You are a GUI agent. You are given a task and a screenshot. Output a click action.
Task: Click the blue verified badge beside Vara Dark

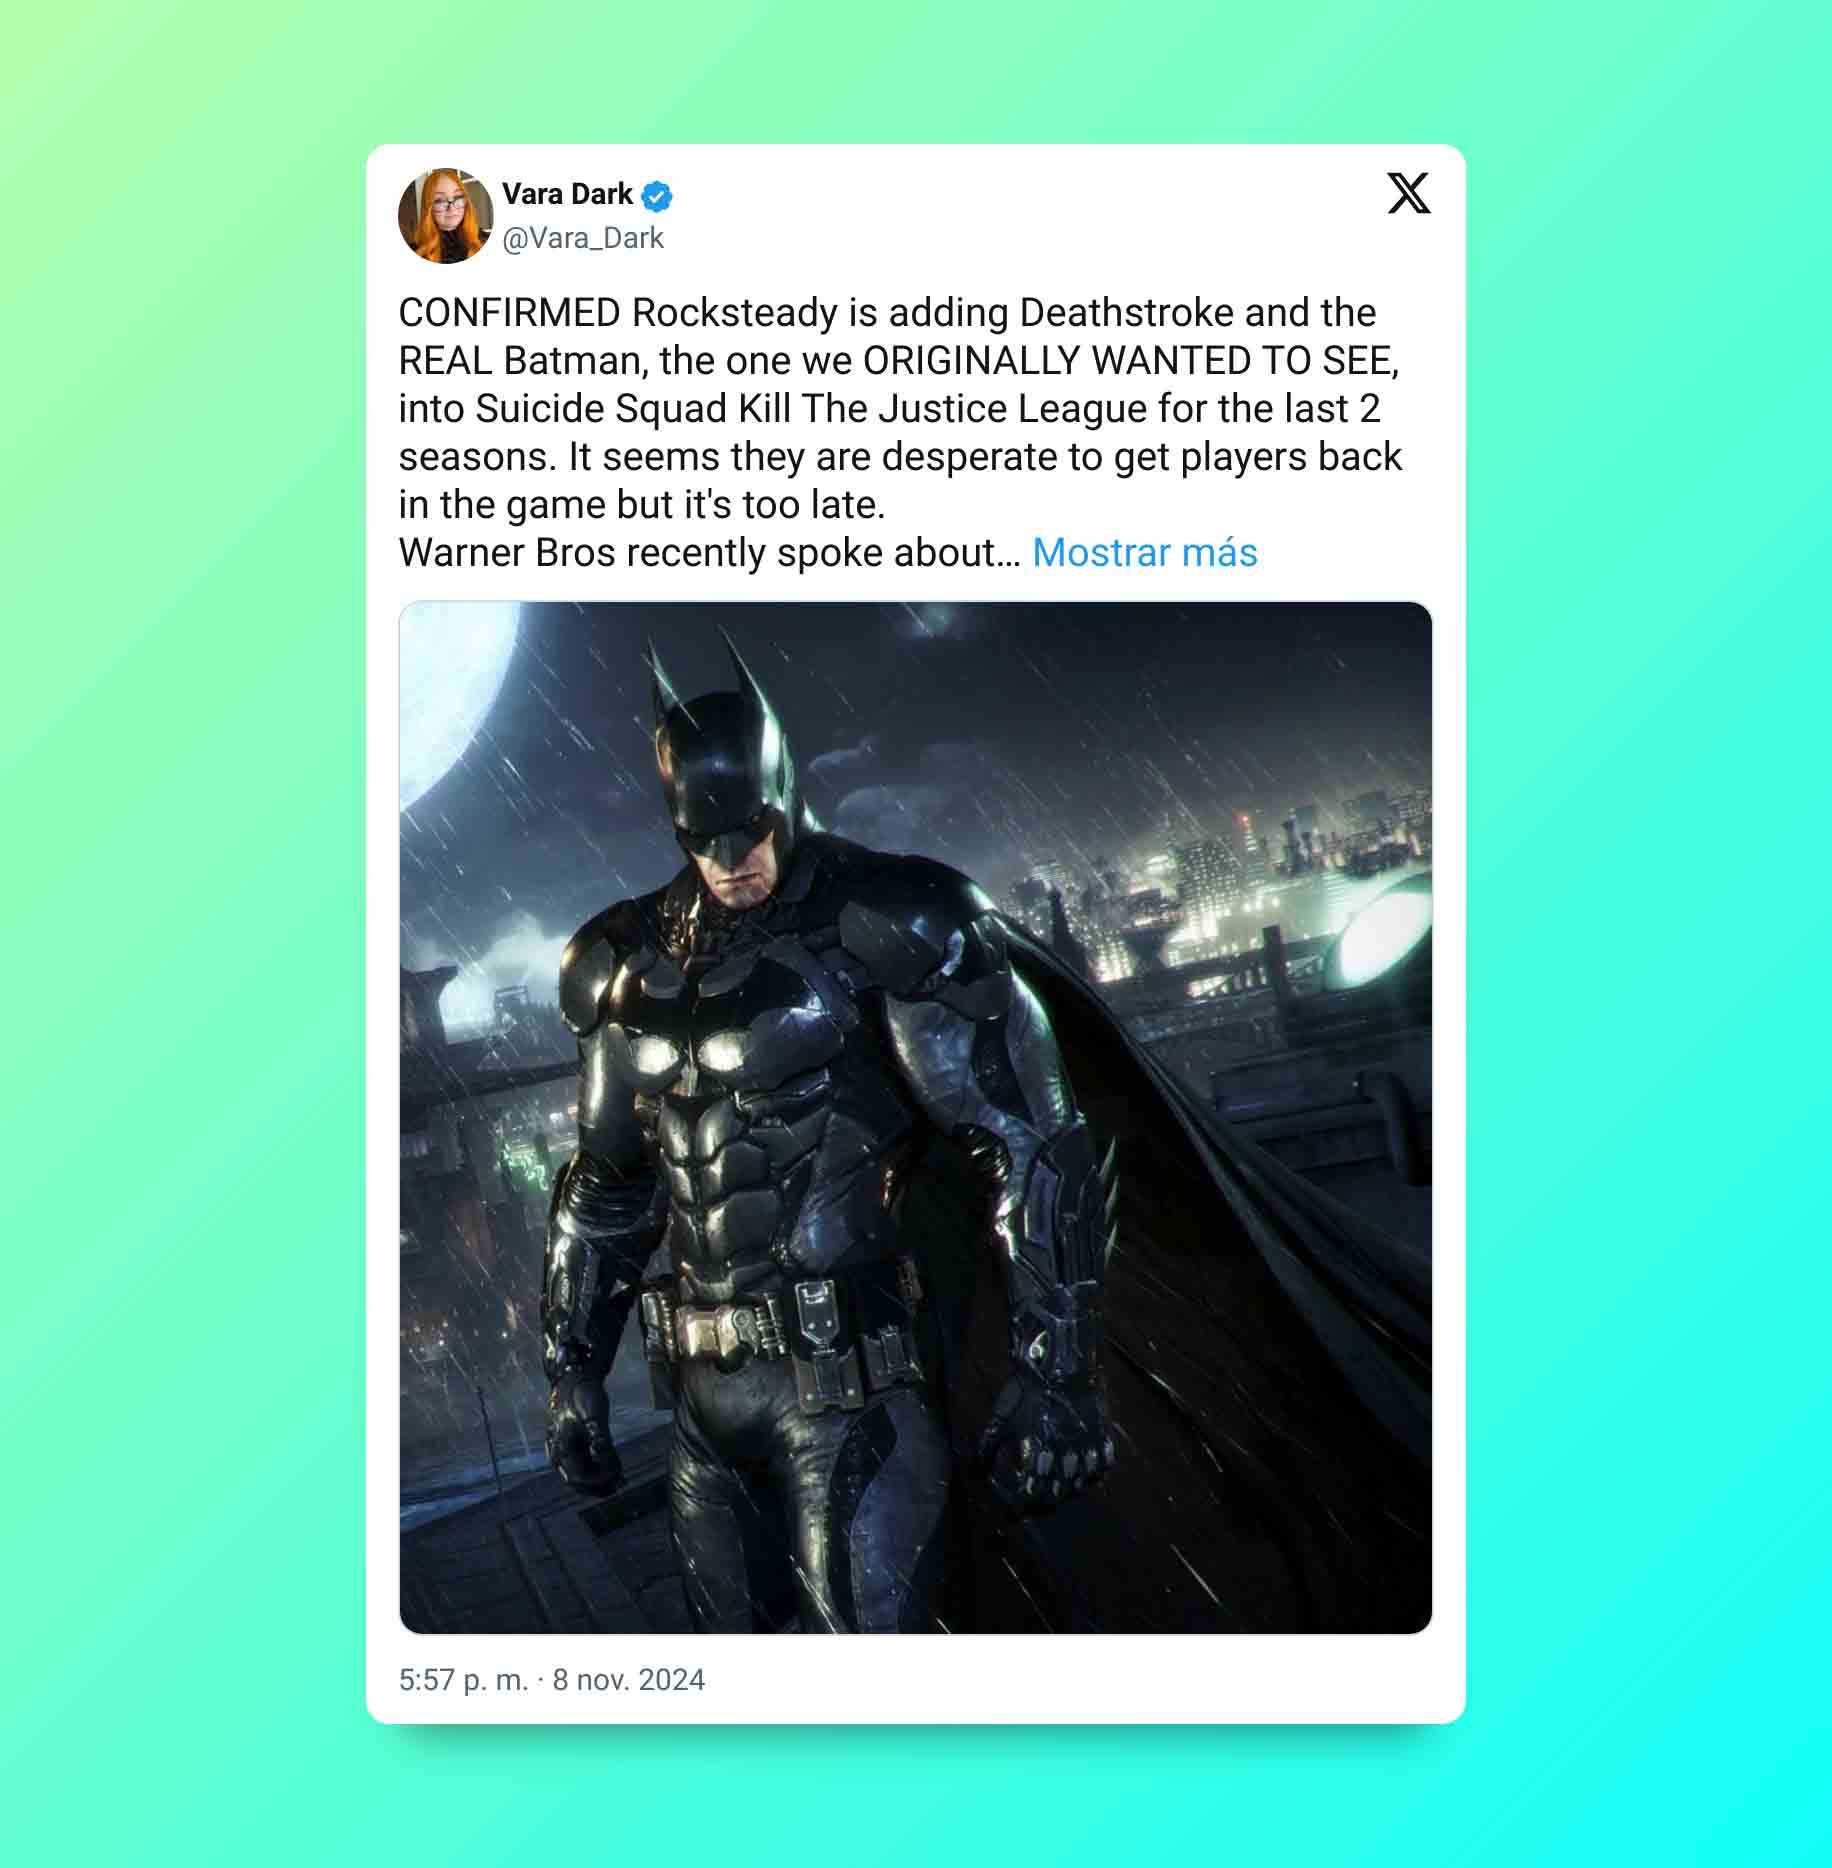656,196
